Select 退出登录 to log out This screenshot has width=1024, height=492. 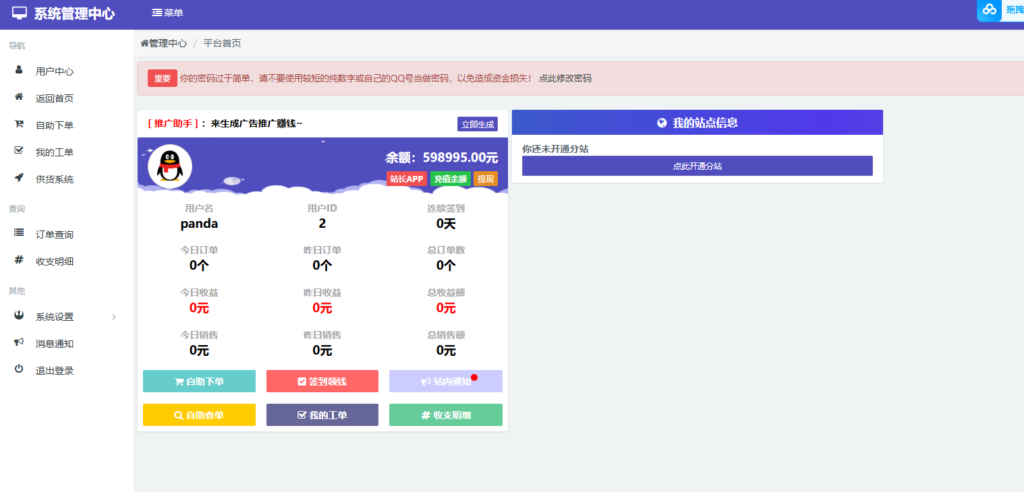point(54,370)
